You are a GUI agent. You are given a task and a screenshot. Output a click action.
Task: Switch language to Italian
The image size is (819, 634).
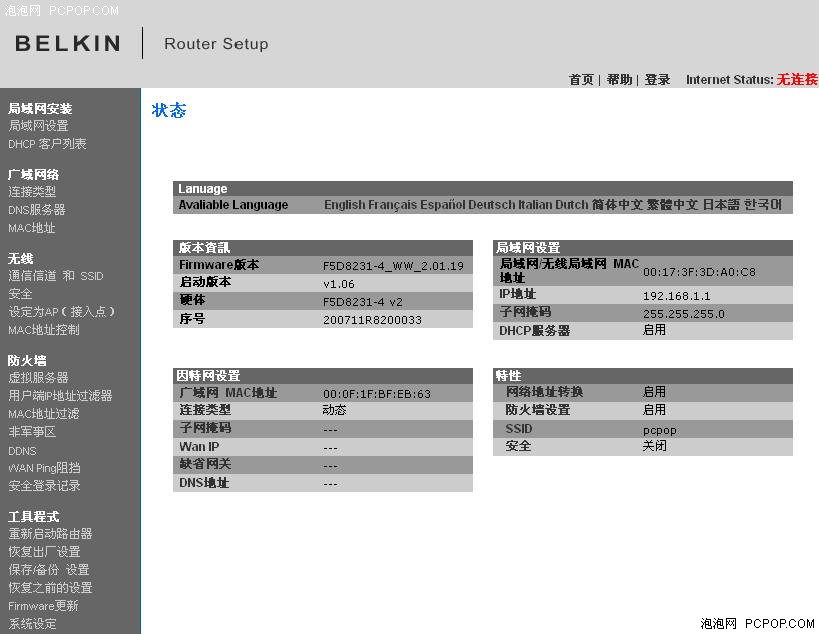click(x=535, y=205)
